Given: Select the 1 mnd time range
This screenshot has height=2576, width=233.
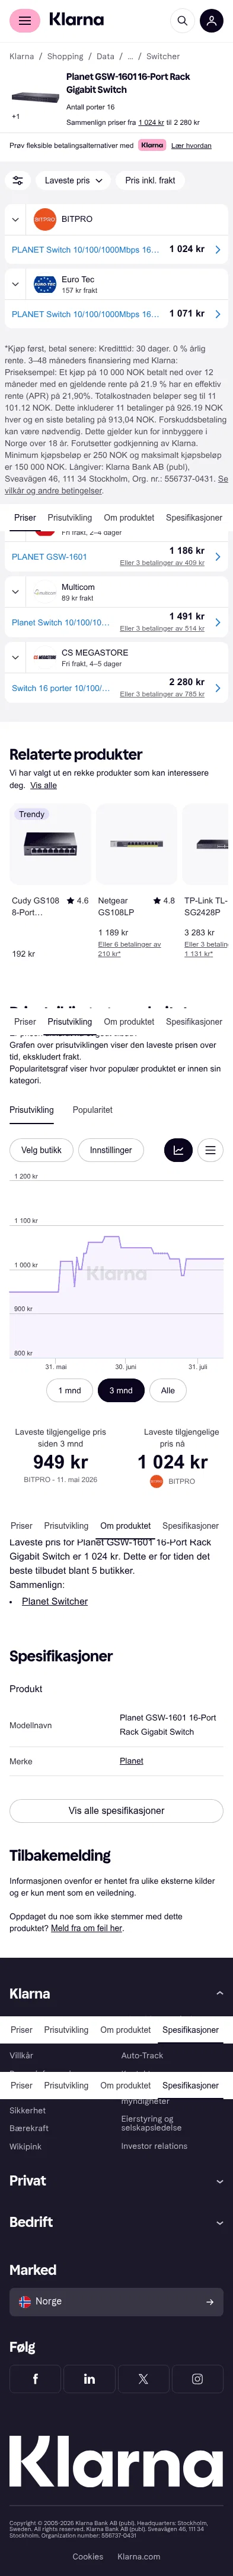Looking at the screenshot, I should pos(69,1390).
